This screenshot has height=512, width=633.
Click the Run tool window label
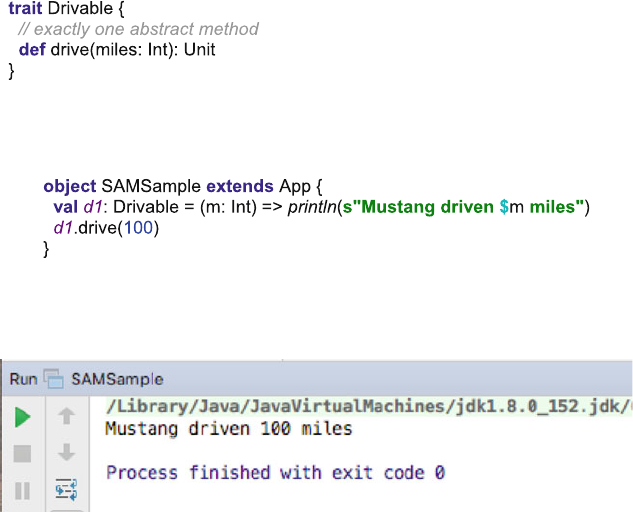pos(23,379)
